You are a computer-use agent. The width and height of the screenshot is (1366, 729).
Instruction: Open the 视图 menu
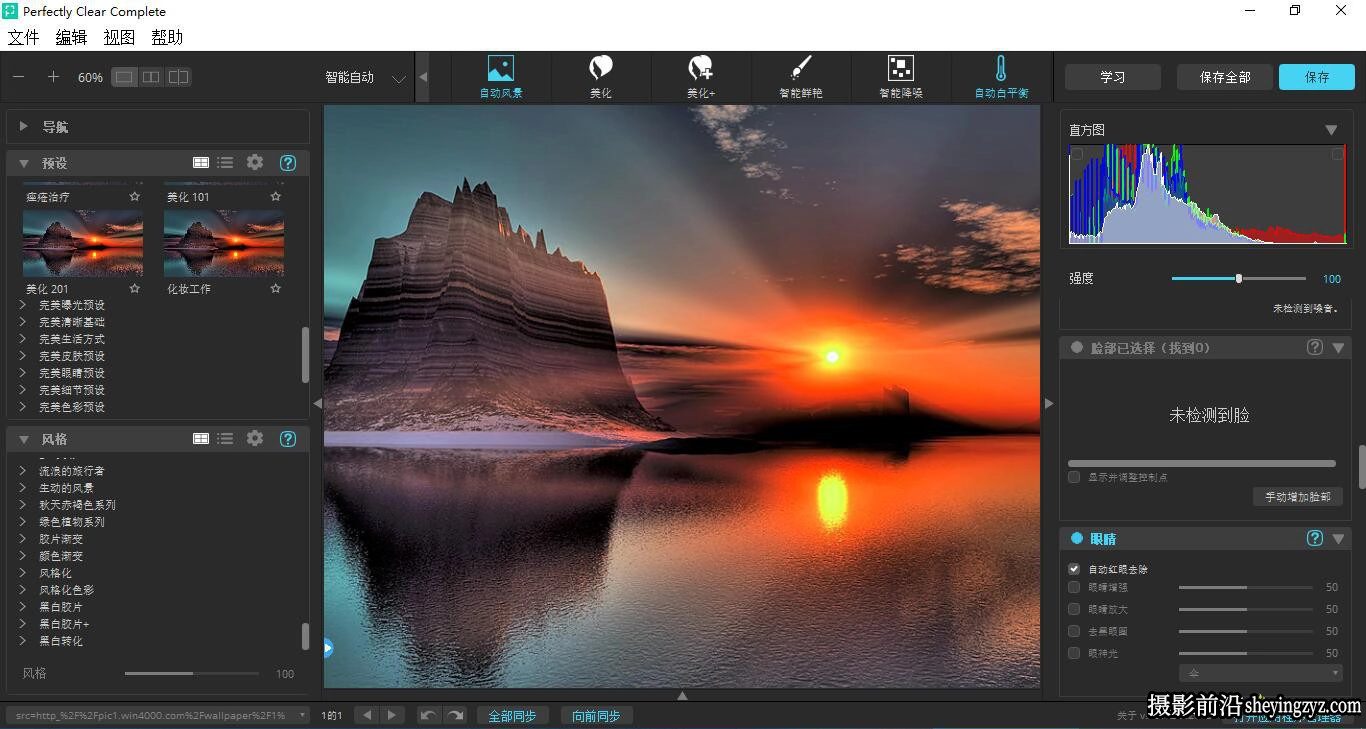[x=119, y=37]
